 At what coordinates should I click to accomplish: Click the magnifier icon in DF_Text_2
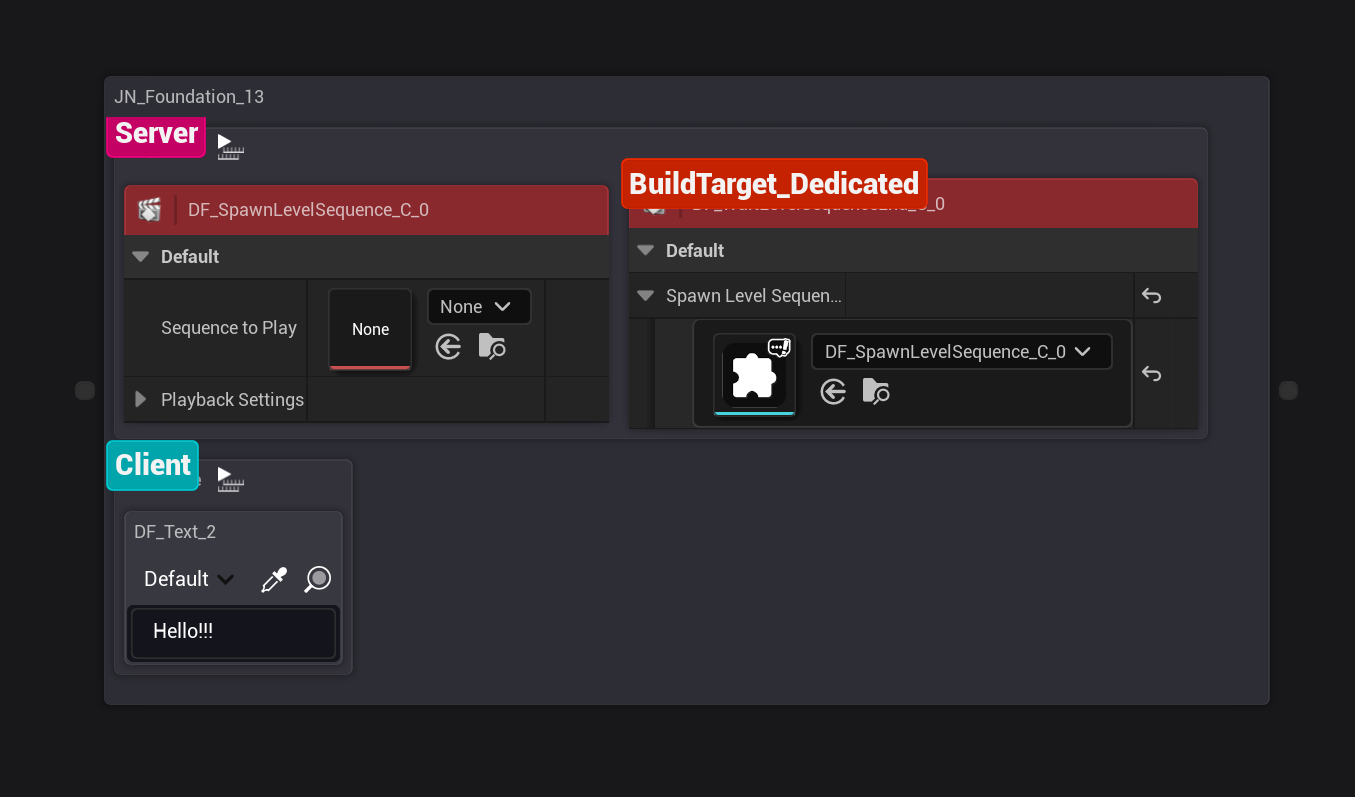point(318,579)
